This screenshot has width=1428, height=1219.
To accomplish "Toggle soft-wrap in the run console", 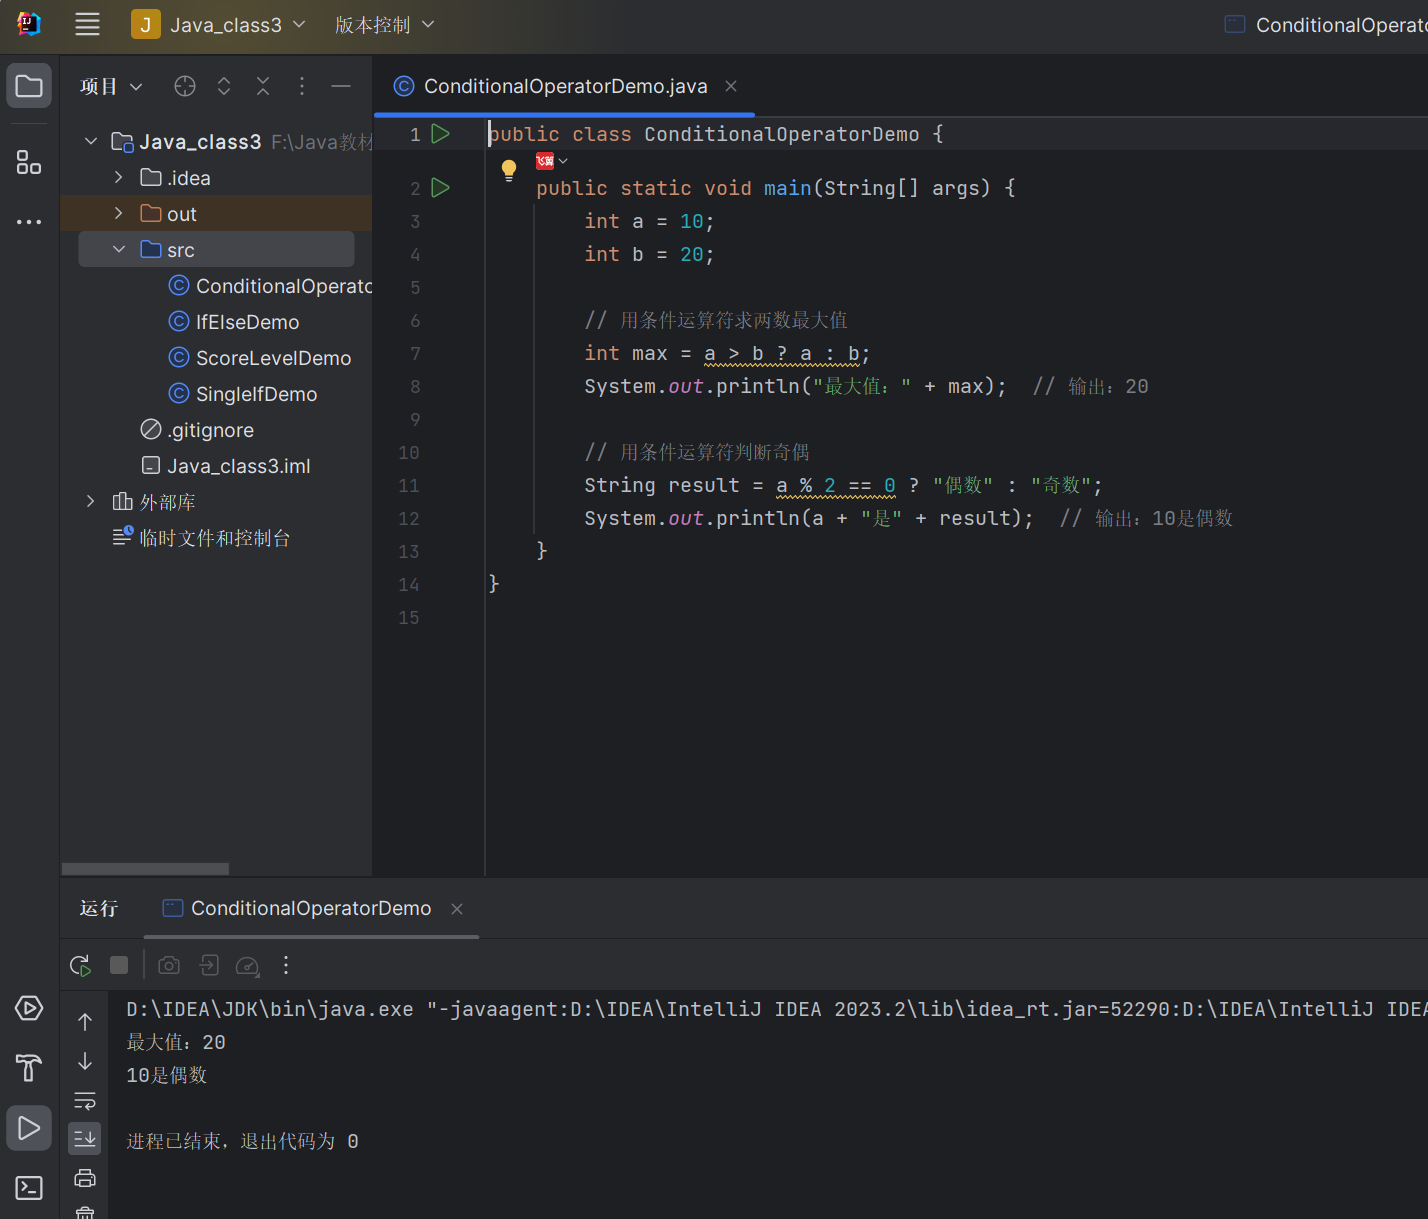I will click(x=85, y=1101).
